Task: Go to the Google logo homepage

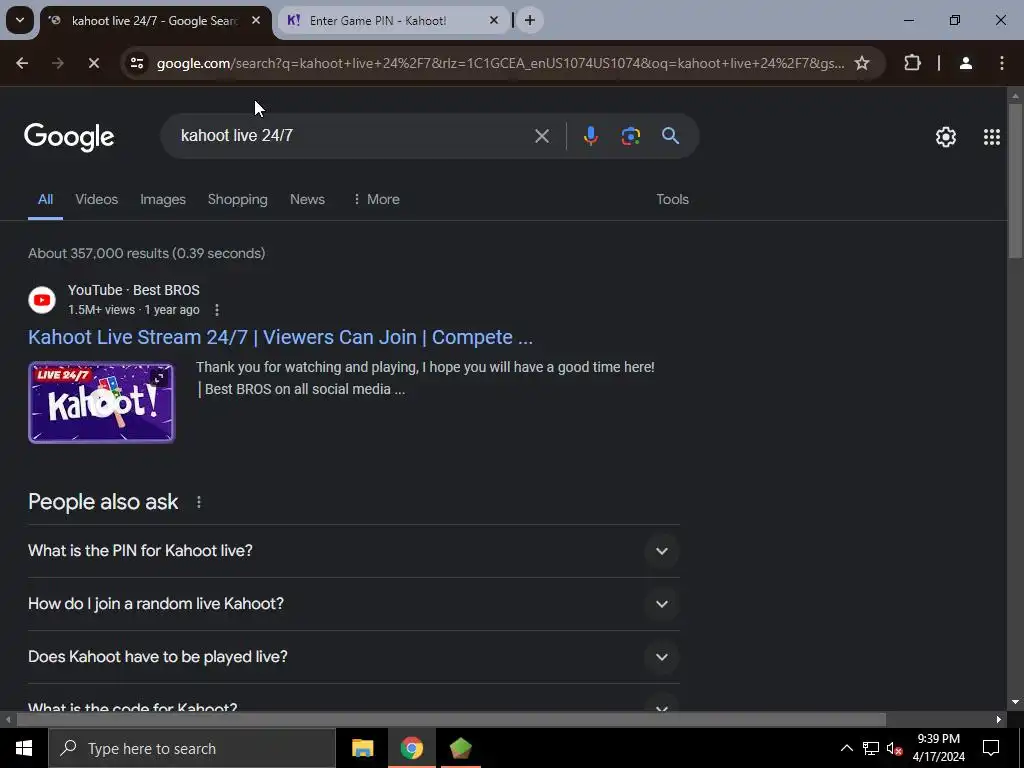Action: click(x=69, y=136)
